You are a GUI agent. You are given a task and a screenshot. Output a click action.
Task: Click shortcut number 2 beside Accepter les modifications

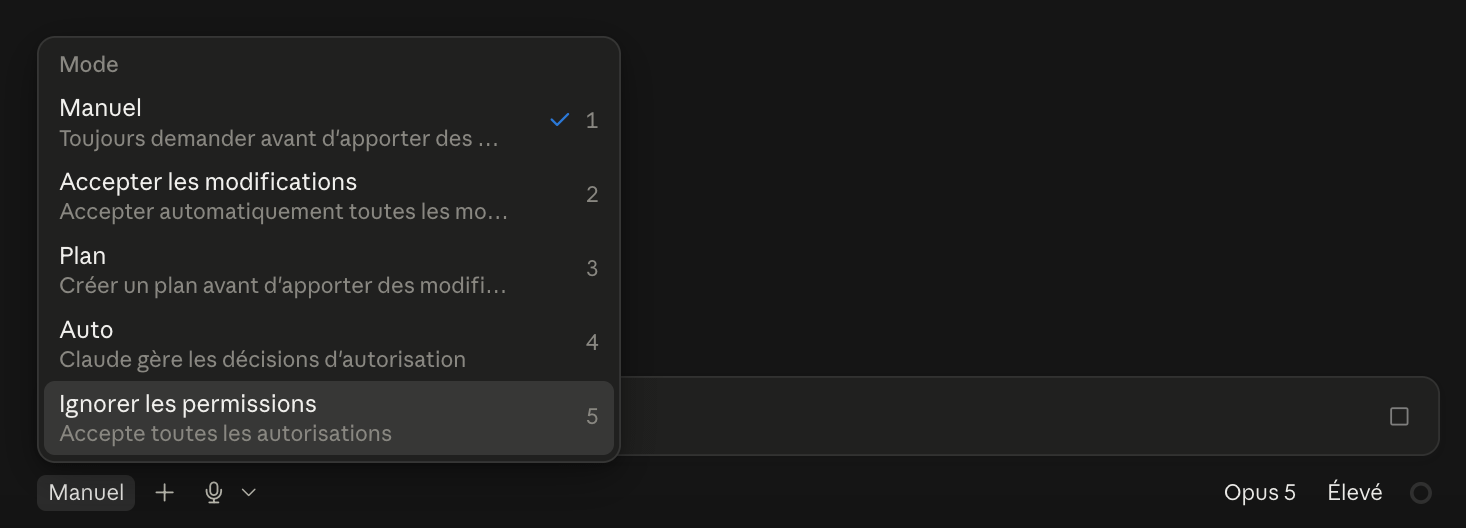click(592, 195)
